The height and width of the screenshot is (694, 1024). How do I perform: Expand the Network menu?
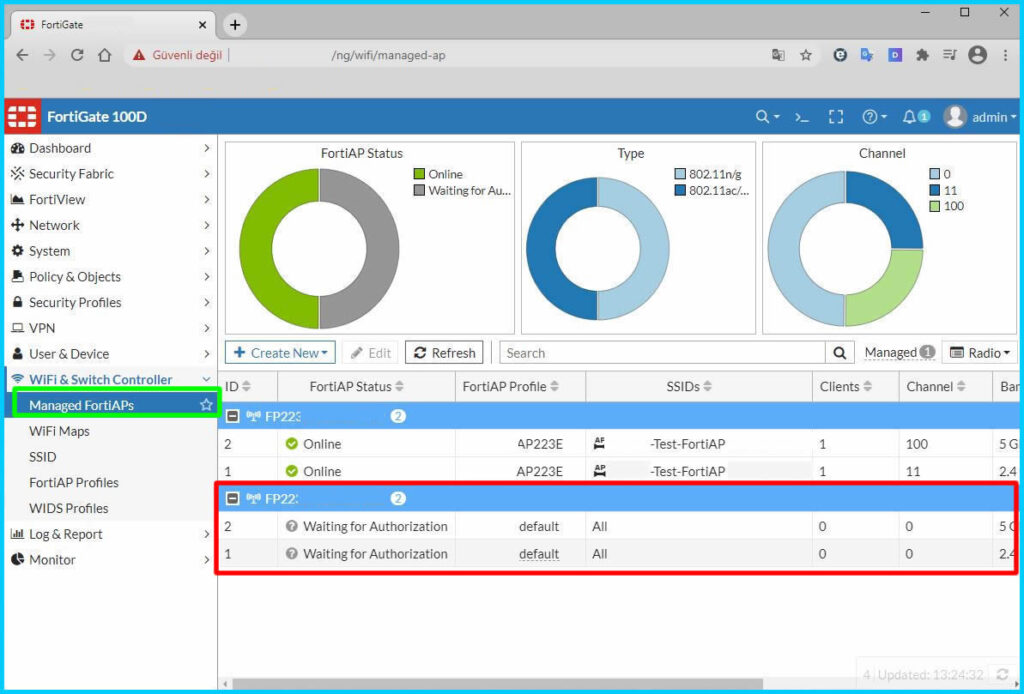coord(111,225)
